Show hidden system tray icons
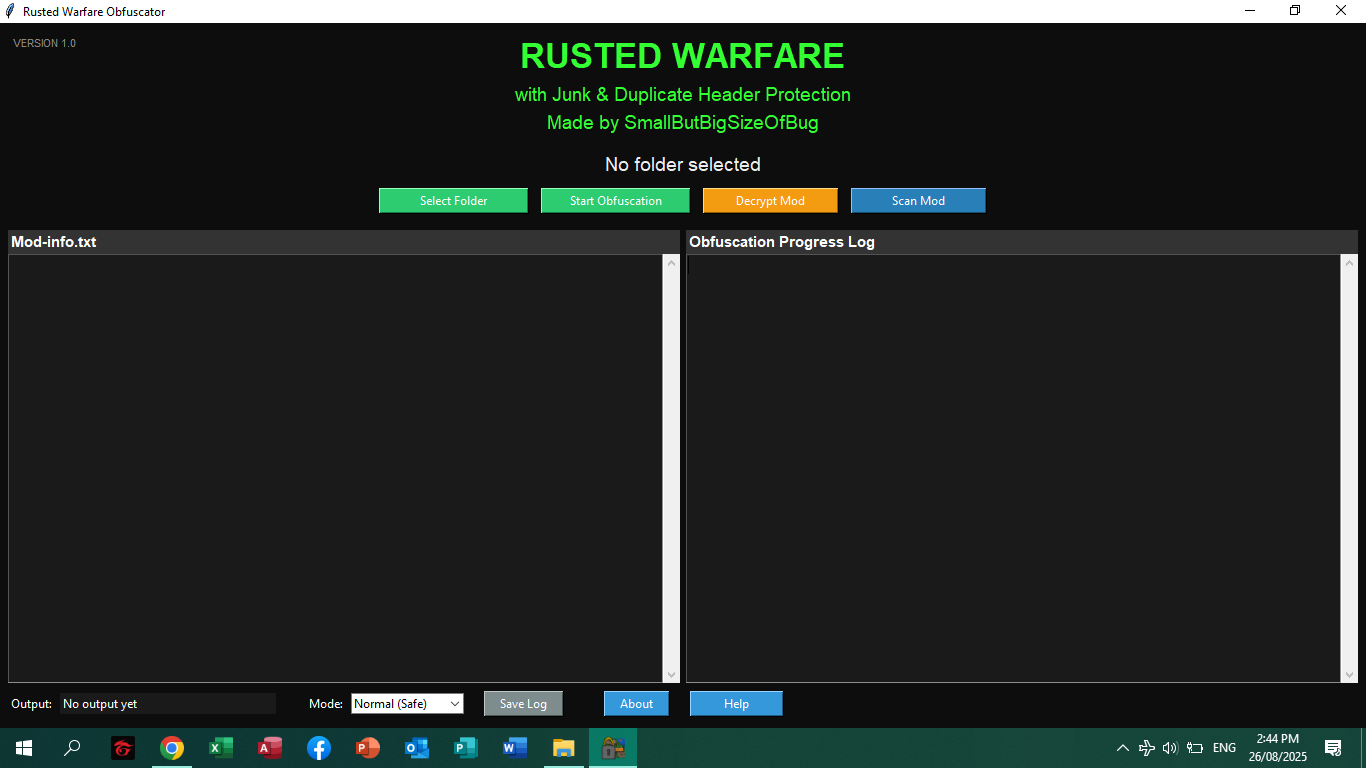1366x768 pixels. [x=1122, y=748]
